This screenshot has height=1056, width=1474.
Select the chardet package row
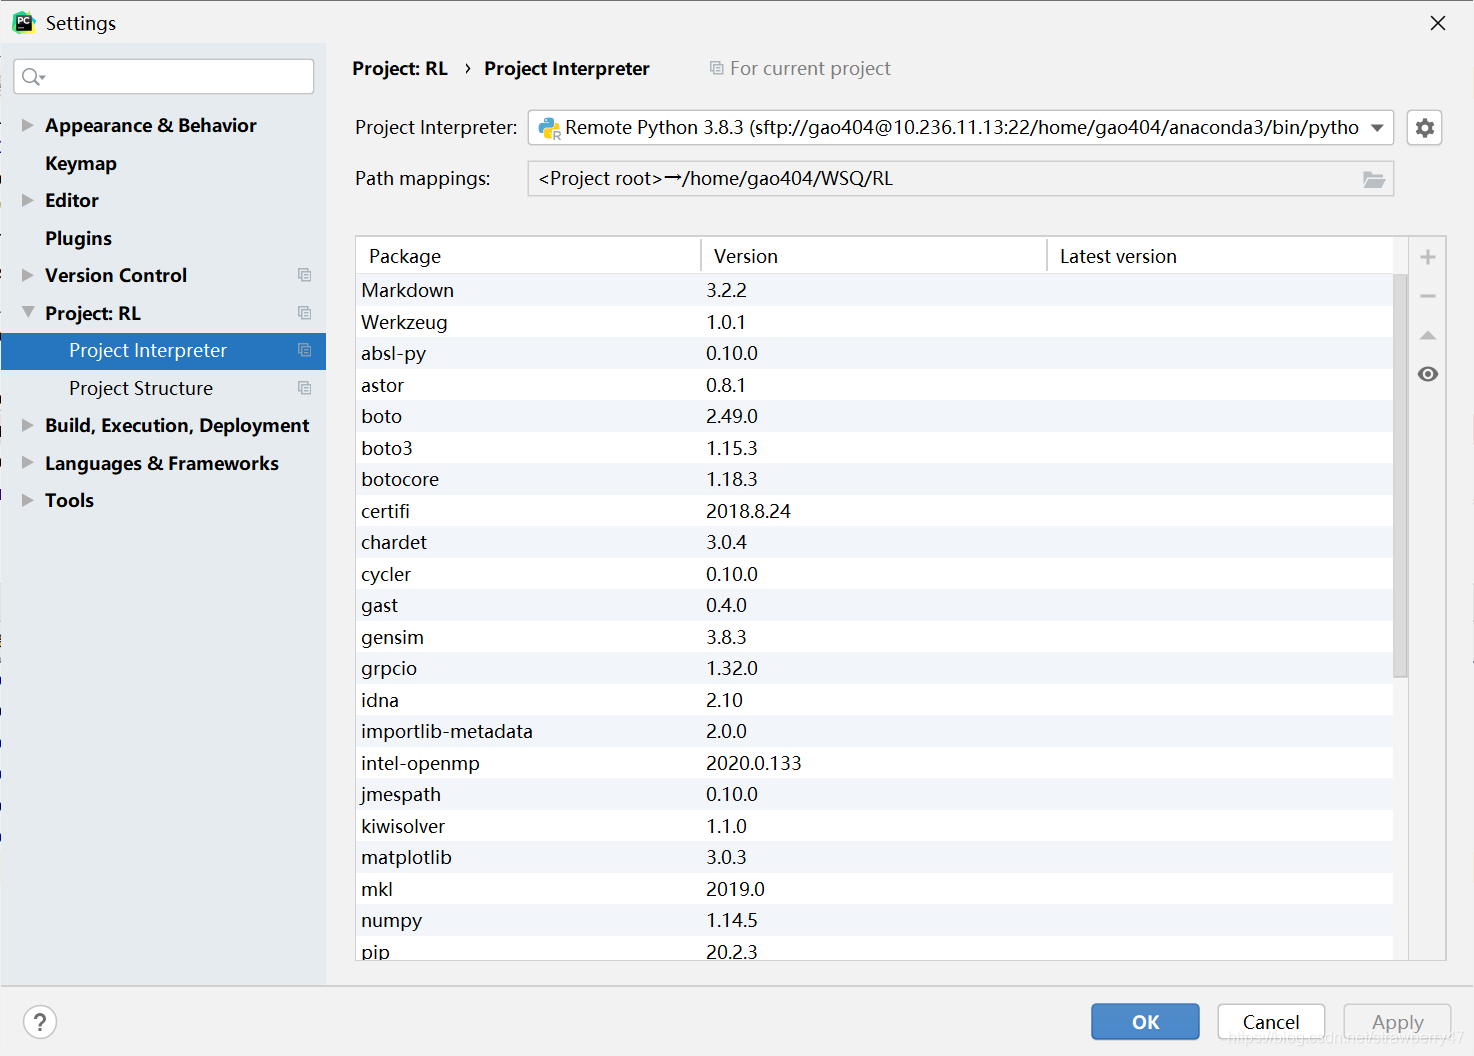pos(874,542)
